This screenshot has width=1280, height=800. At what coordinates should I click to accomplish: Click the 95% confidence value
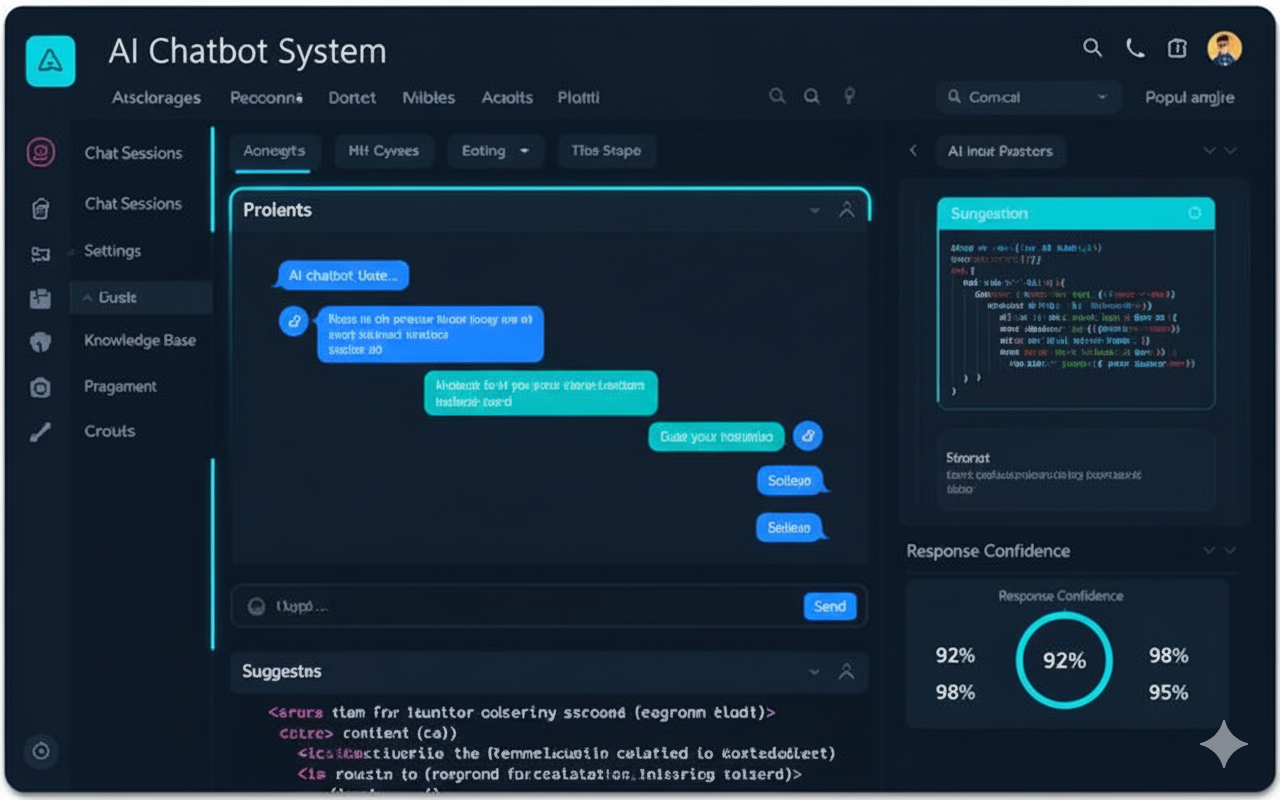(1168, 692)
